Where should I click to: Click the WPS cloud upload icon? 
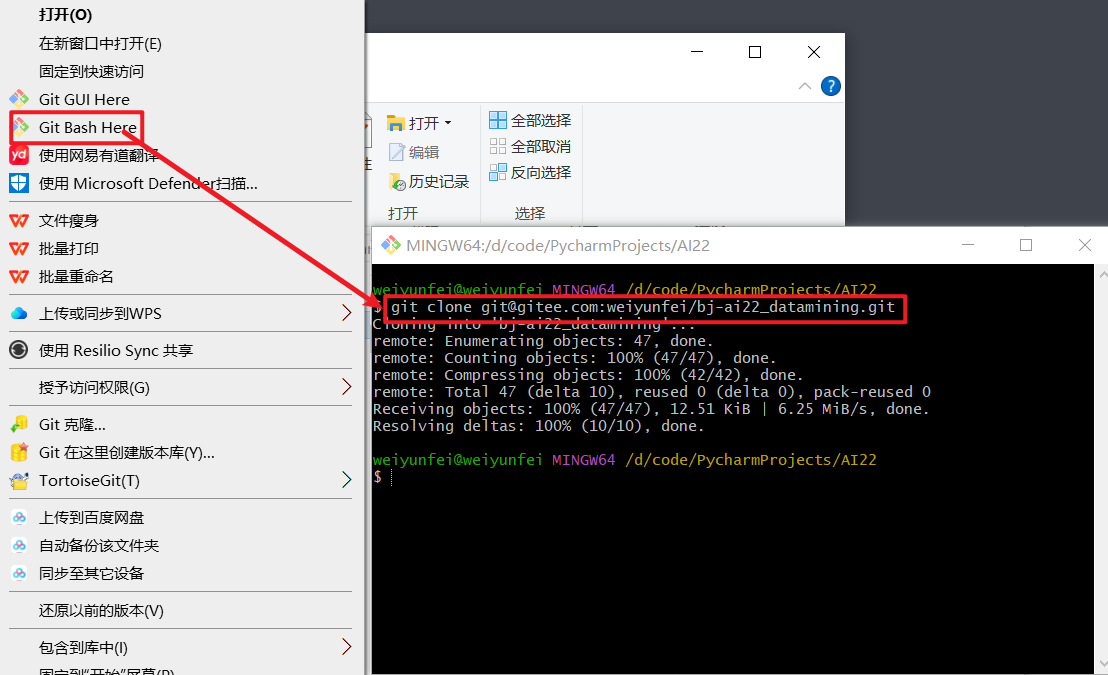[19, 313]
